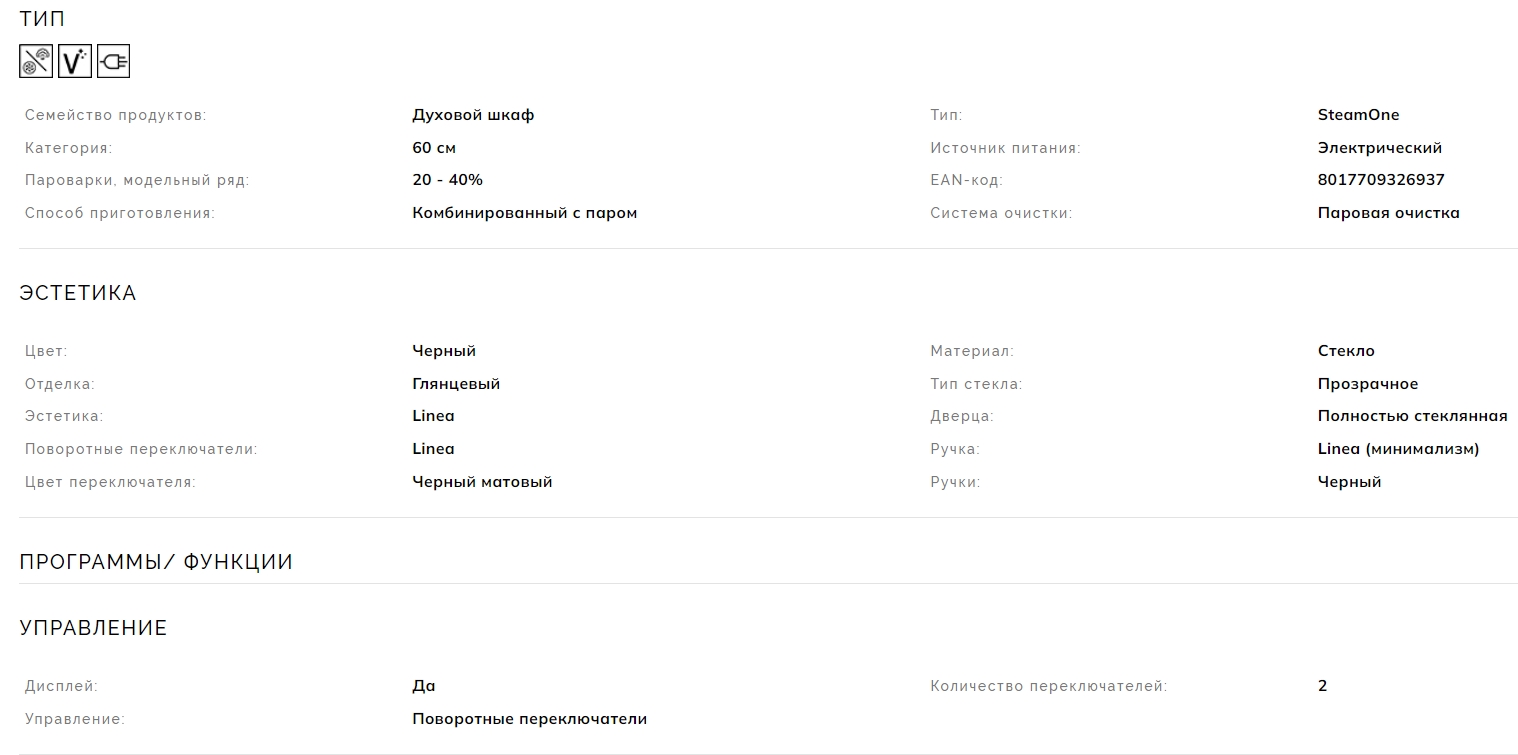Click the "Прозрачное" glass type value
1518x755 pixels.
1367,384
